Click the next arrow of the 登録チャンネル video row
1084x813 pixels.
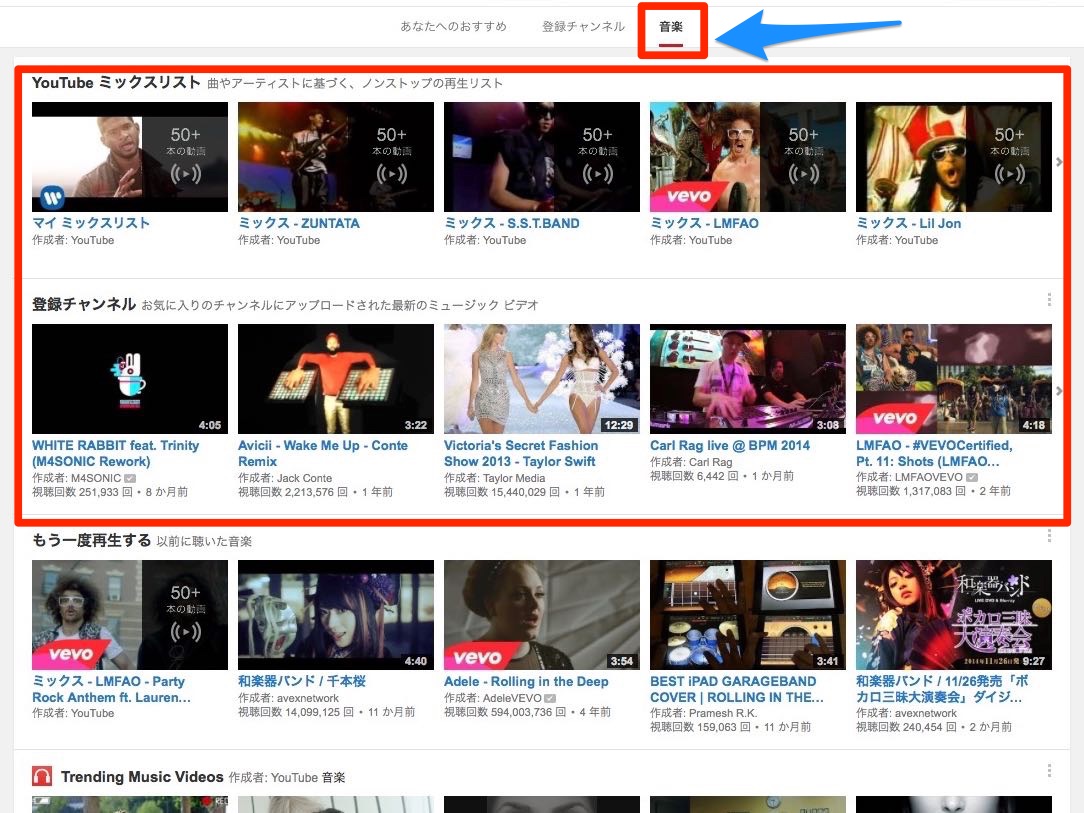(1058, 391)
